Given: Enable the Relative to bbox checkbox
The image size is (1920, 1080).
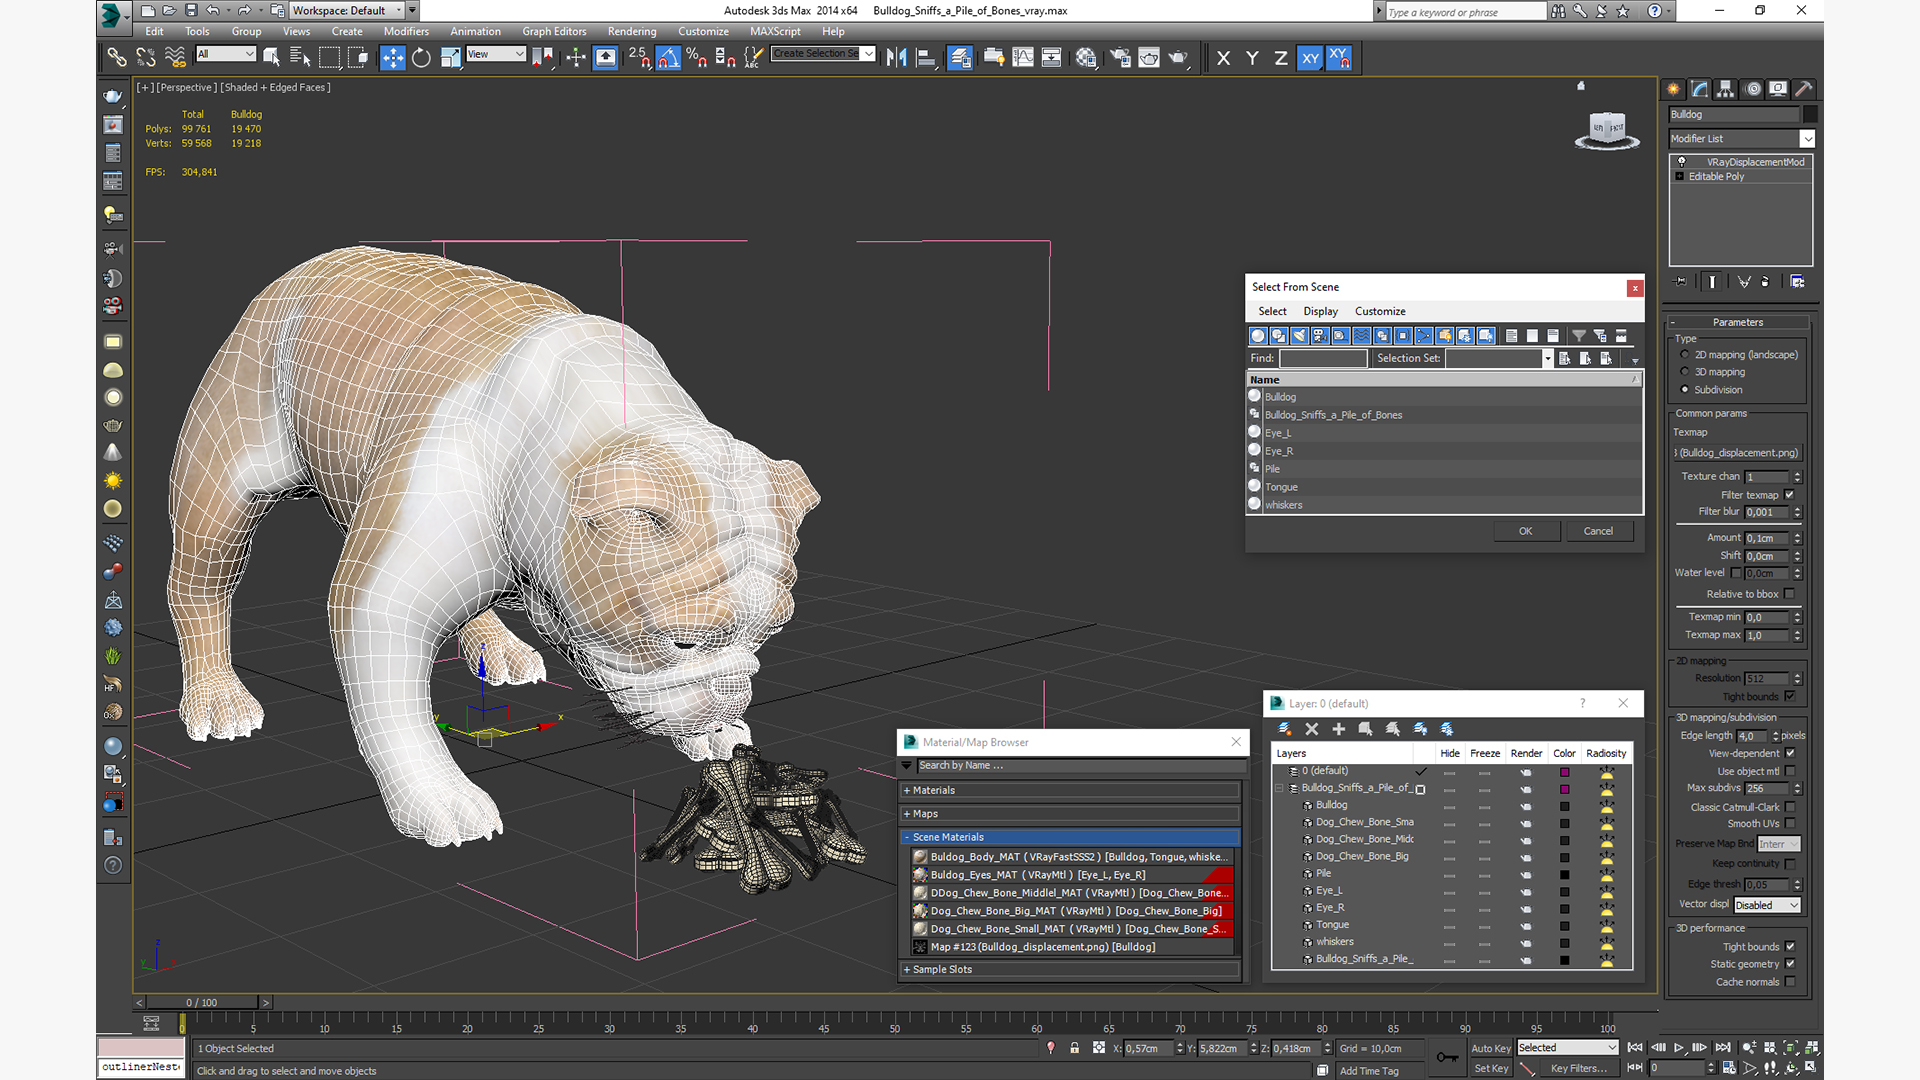Looking at the screenshot, I should (x=1789, y=594).
